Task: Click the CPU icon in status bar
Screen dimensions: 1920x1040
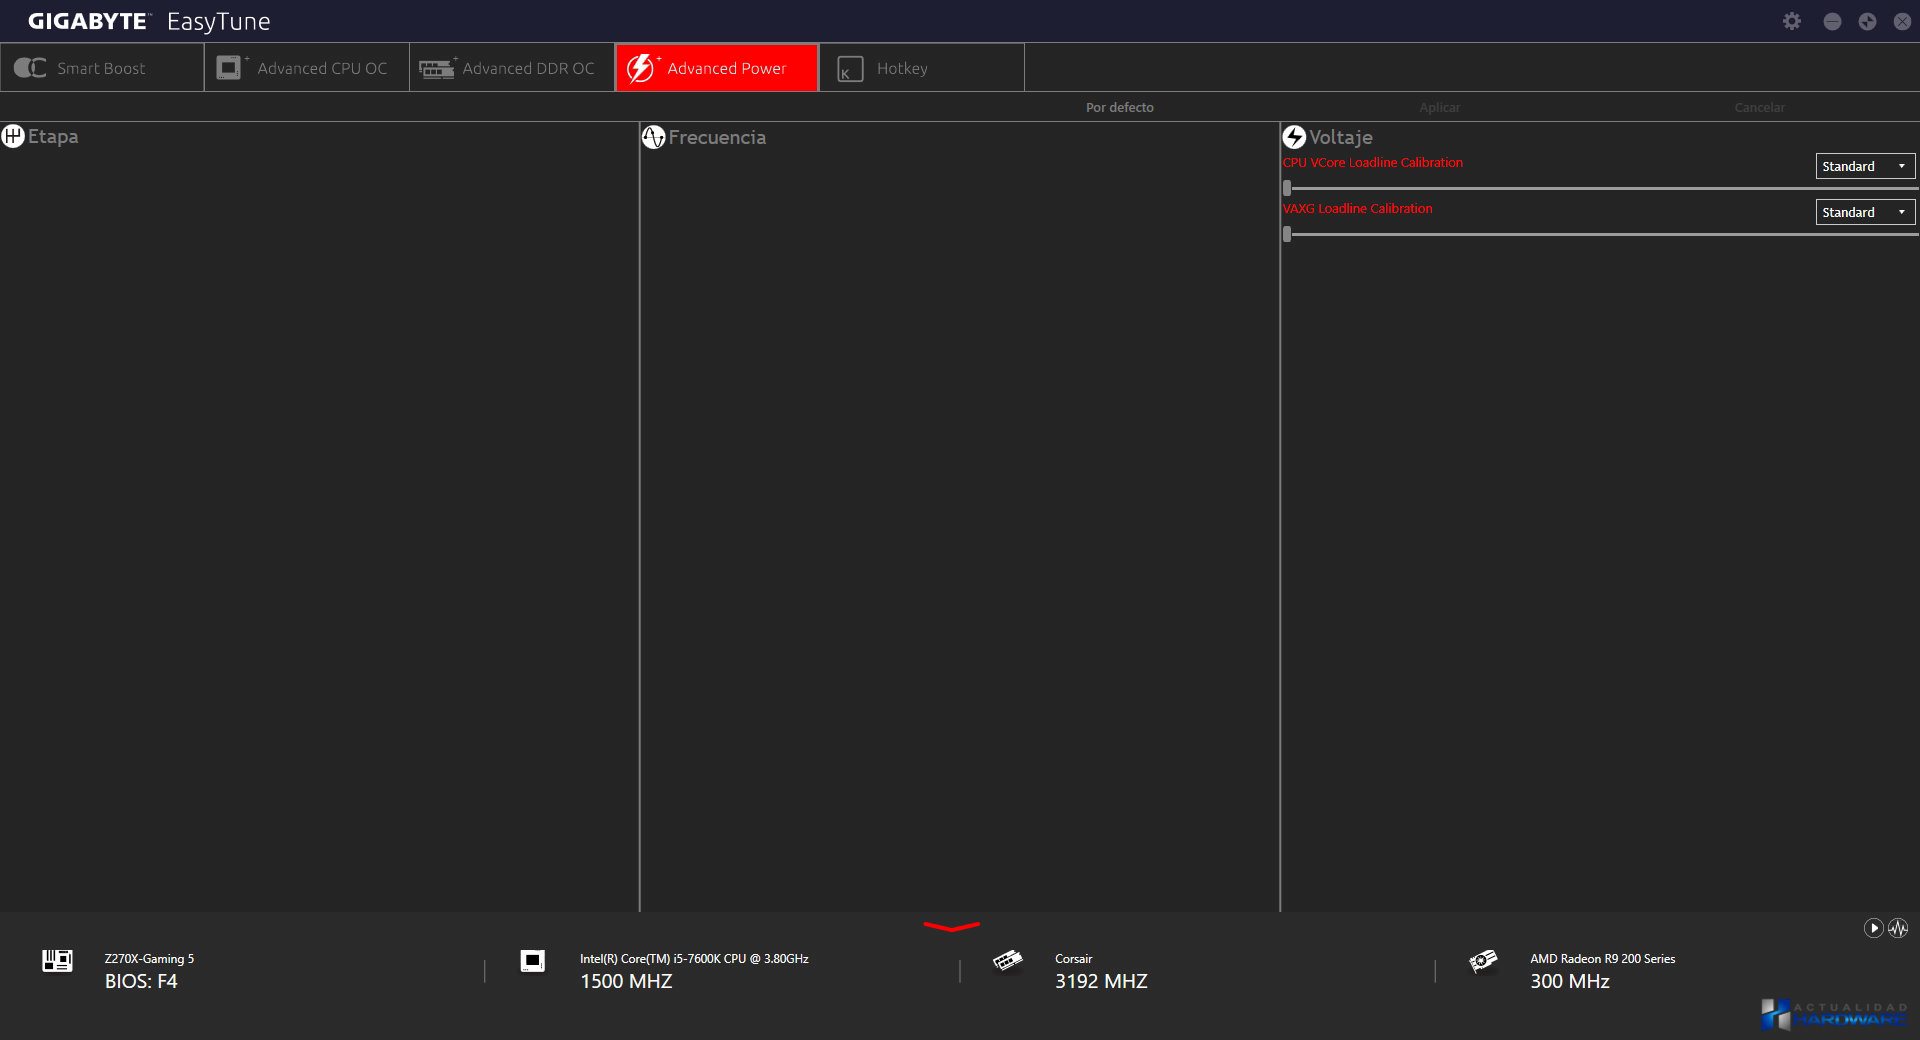Action: click(532, 961)
